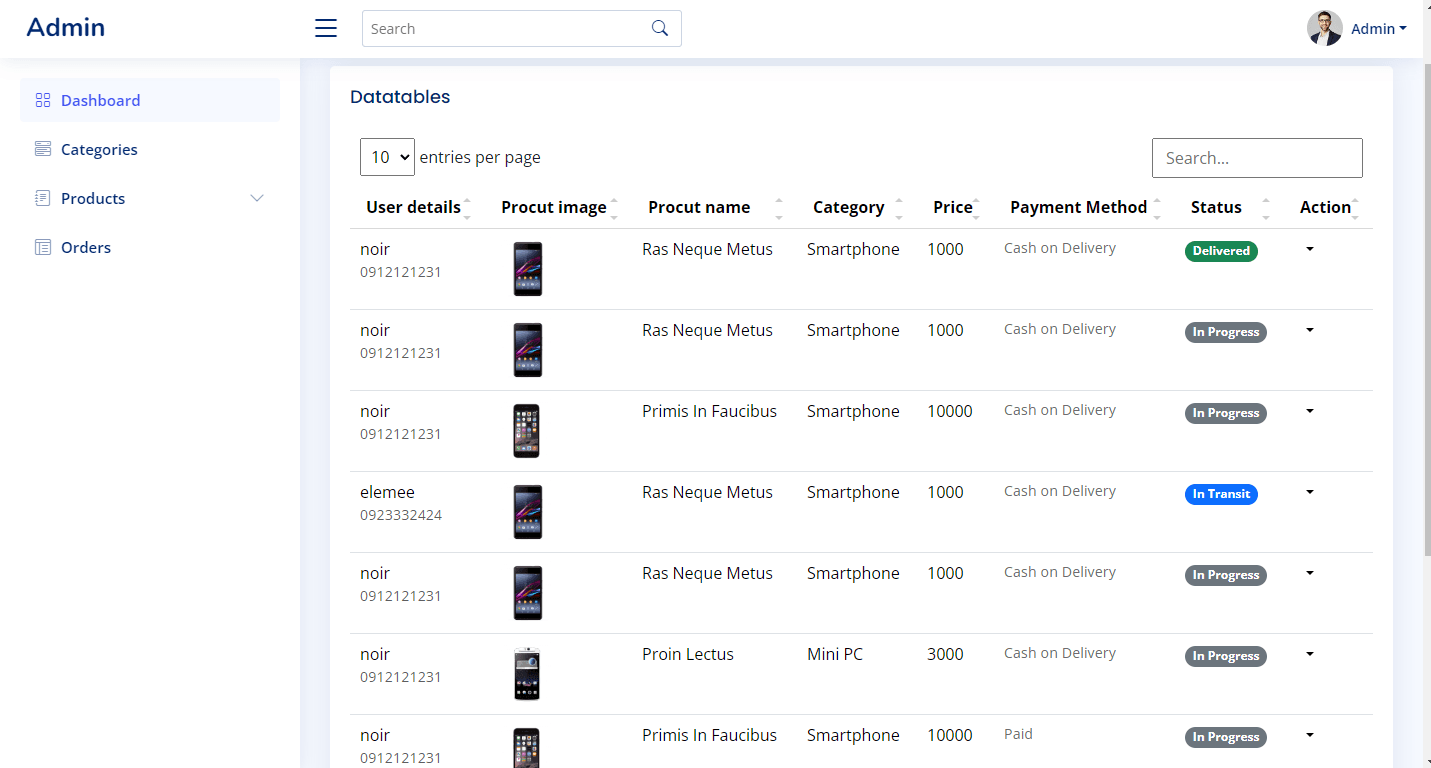Click the 'Paid' payment method cell

[1018, 734]
